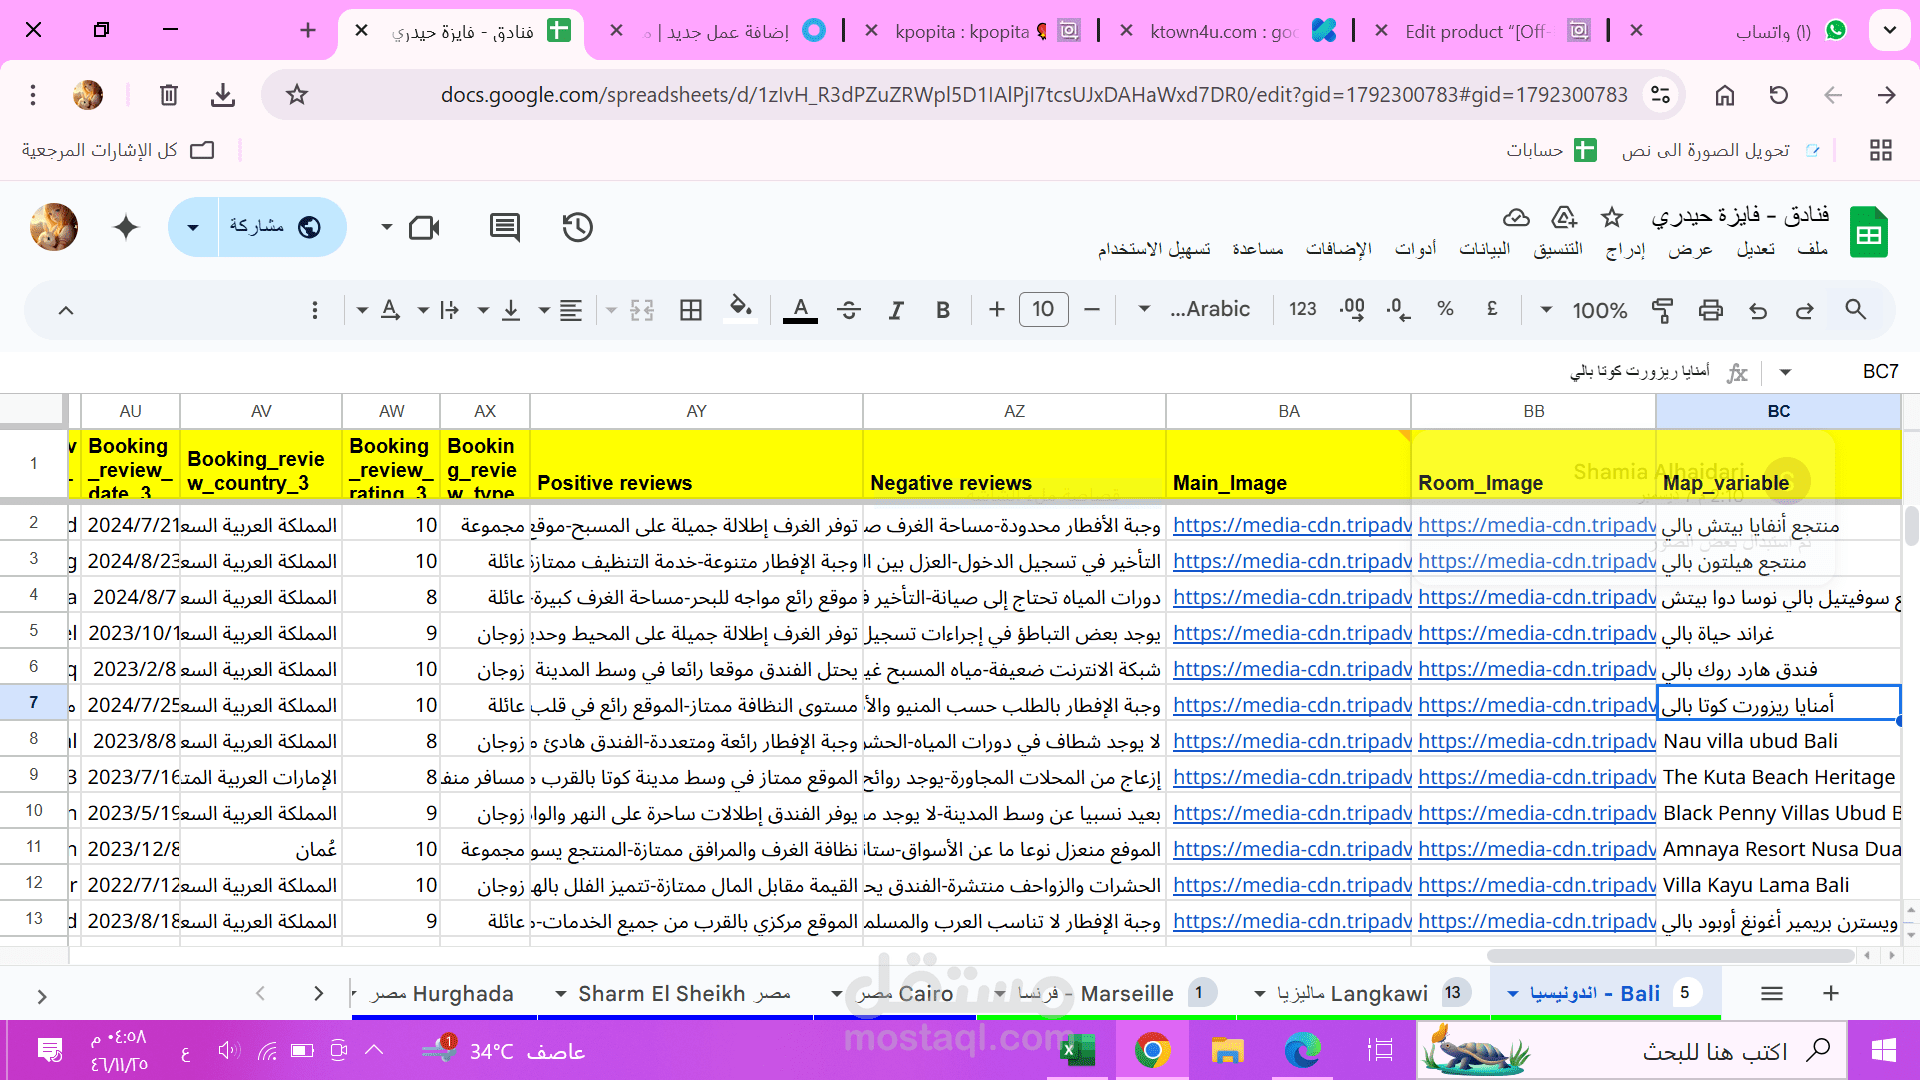Move document to a folder
This screenshot has height=1080, width=1920.
1564,217
